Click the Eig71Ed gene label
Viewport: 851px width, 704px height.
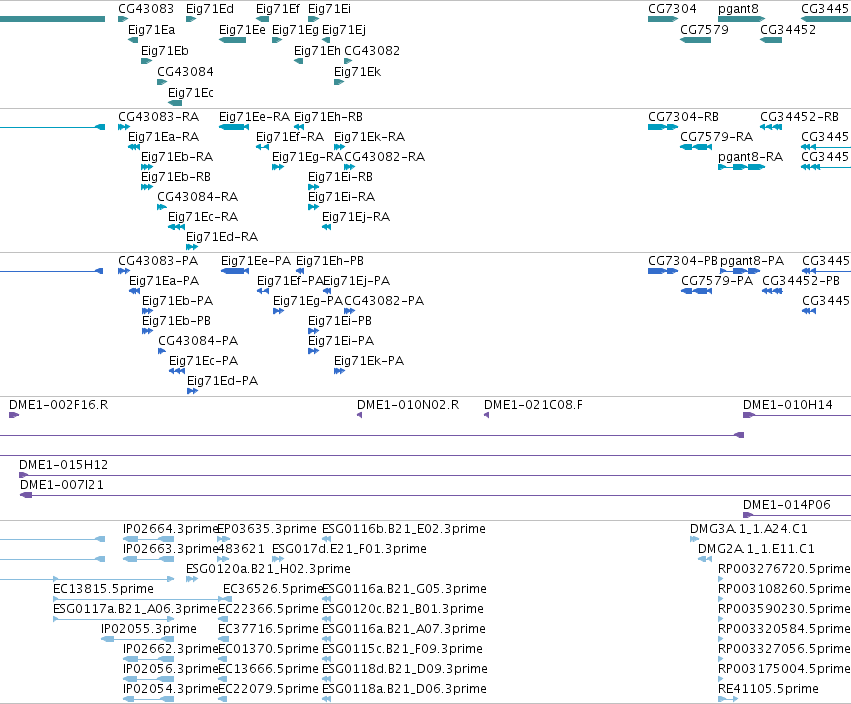point(209,9)
